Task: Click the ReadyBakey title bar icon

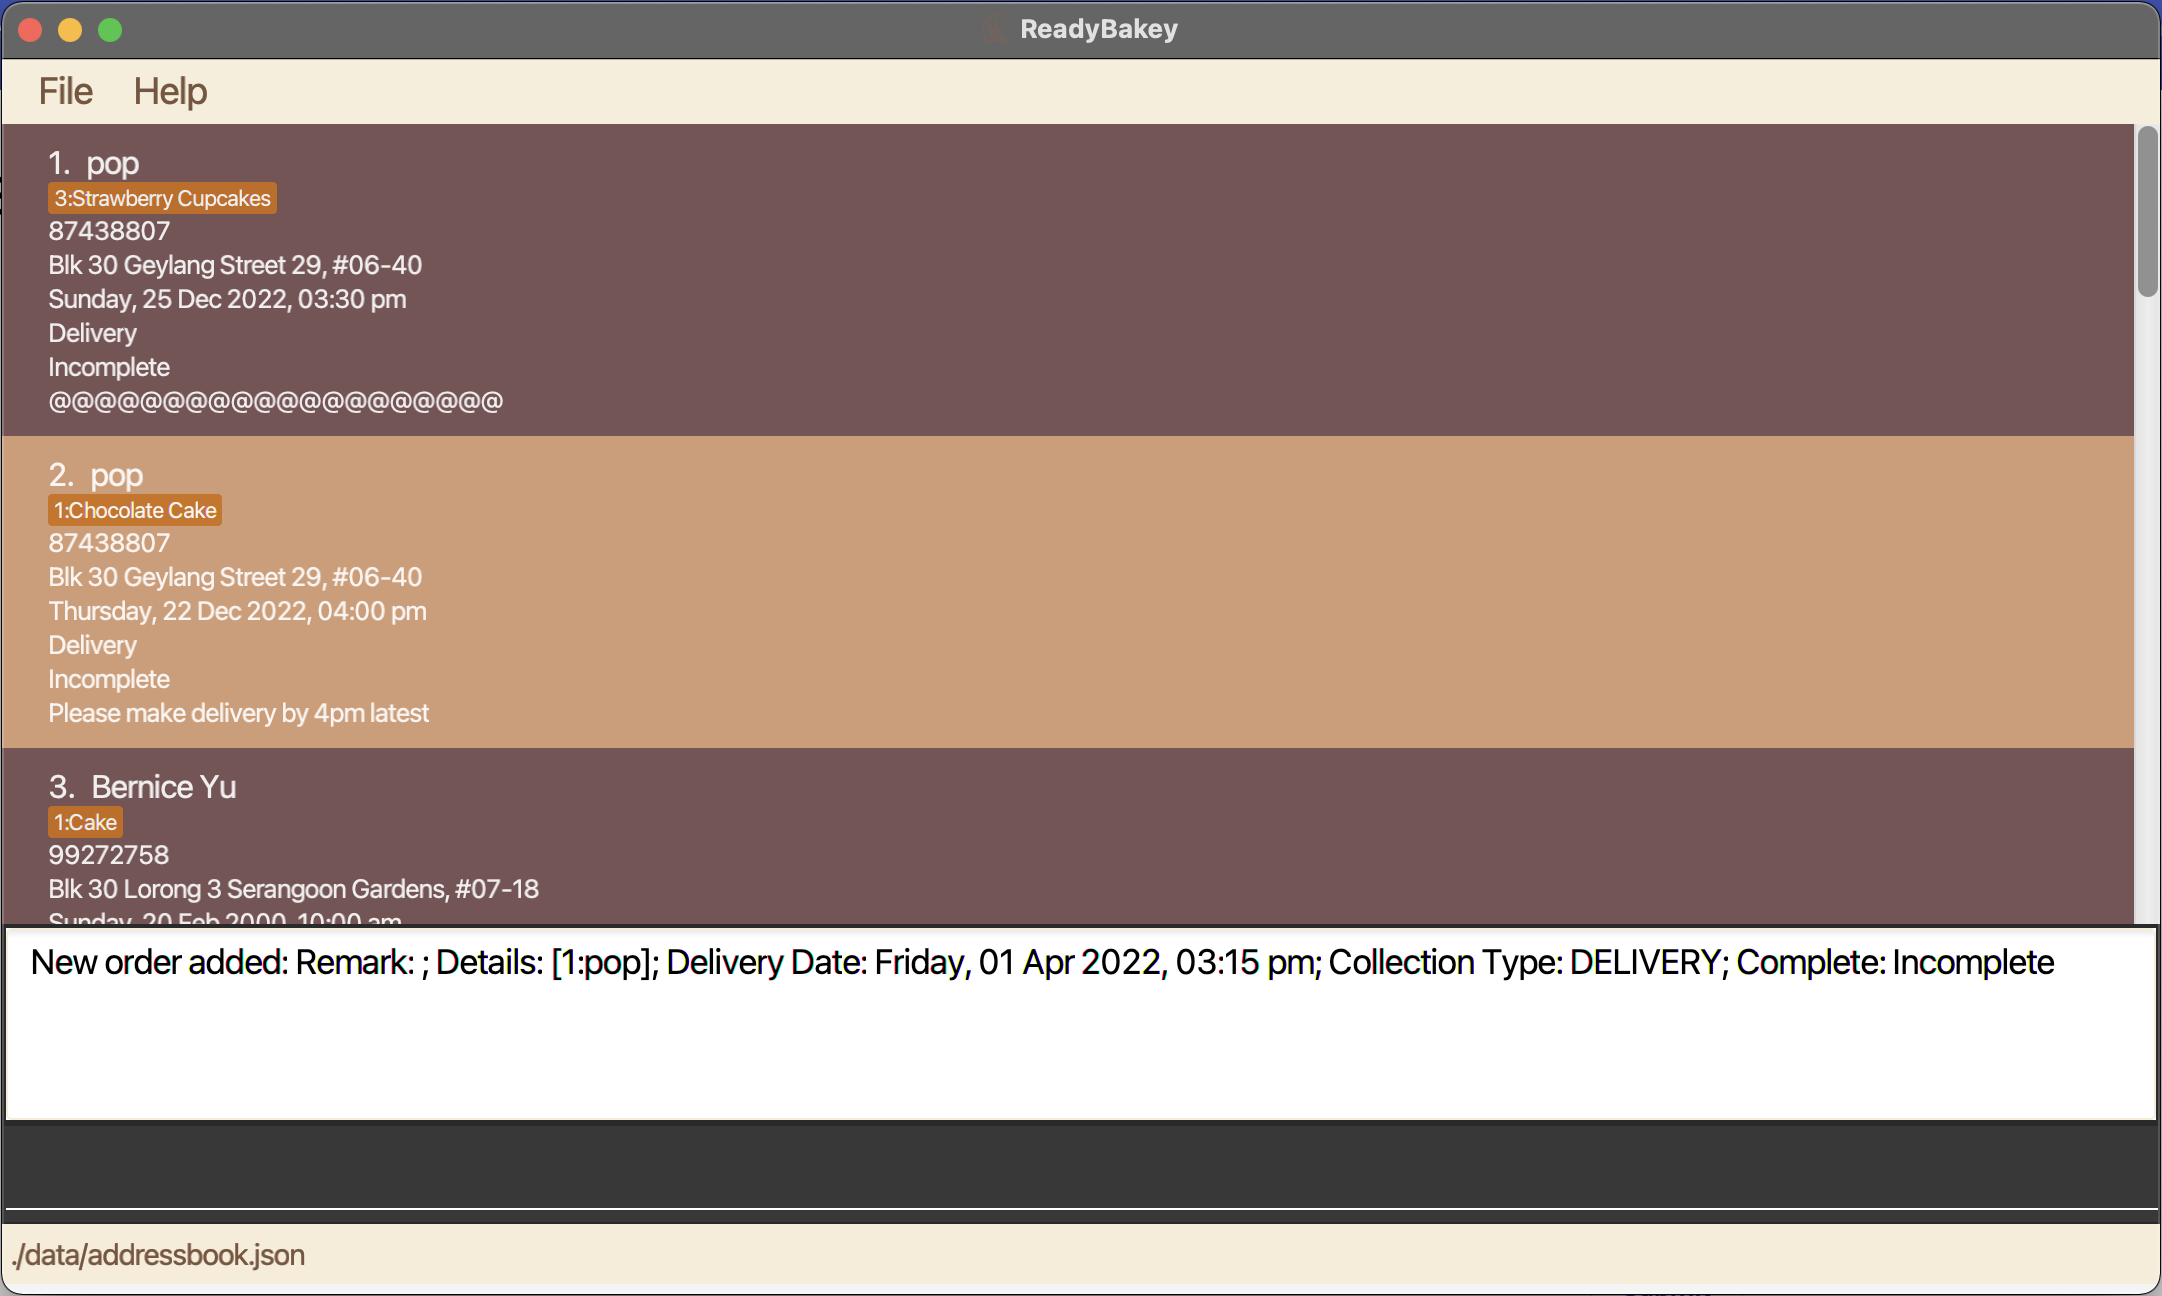Action: [x=994, y=29]
